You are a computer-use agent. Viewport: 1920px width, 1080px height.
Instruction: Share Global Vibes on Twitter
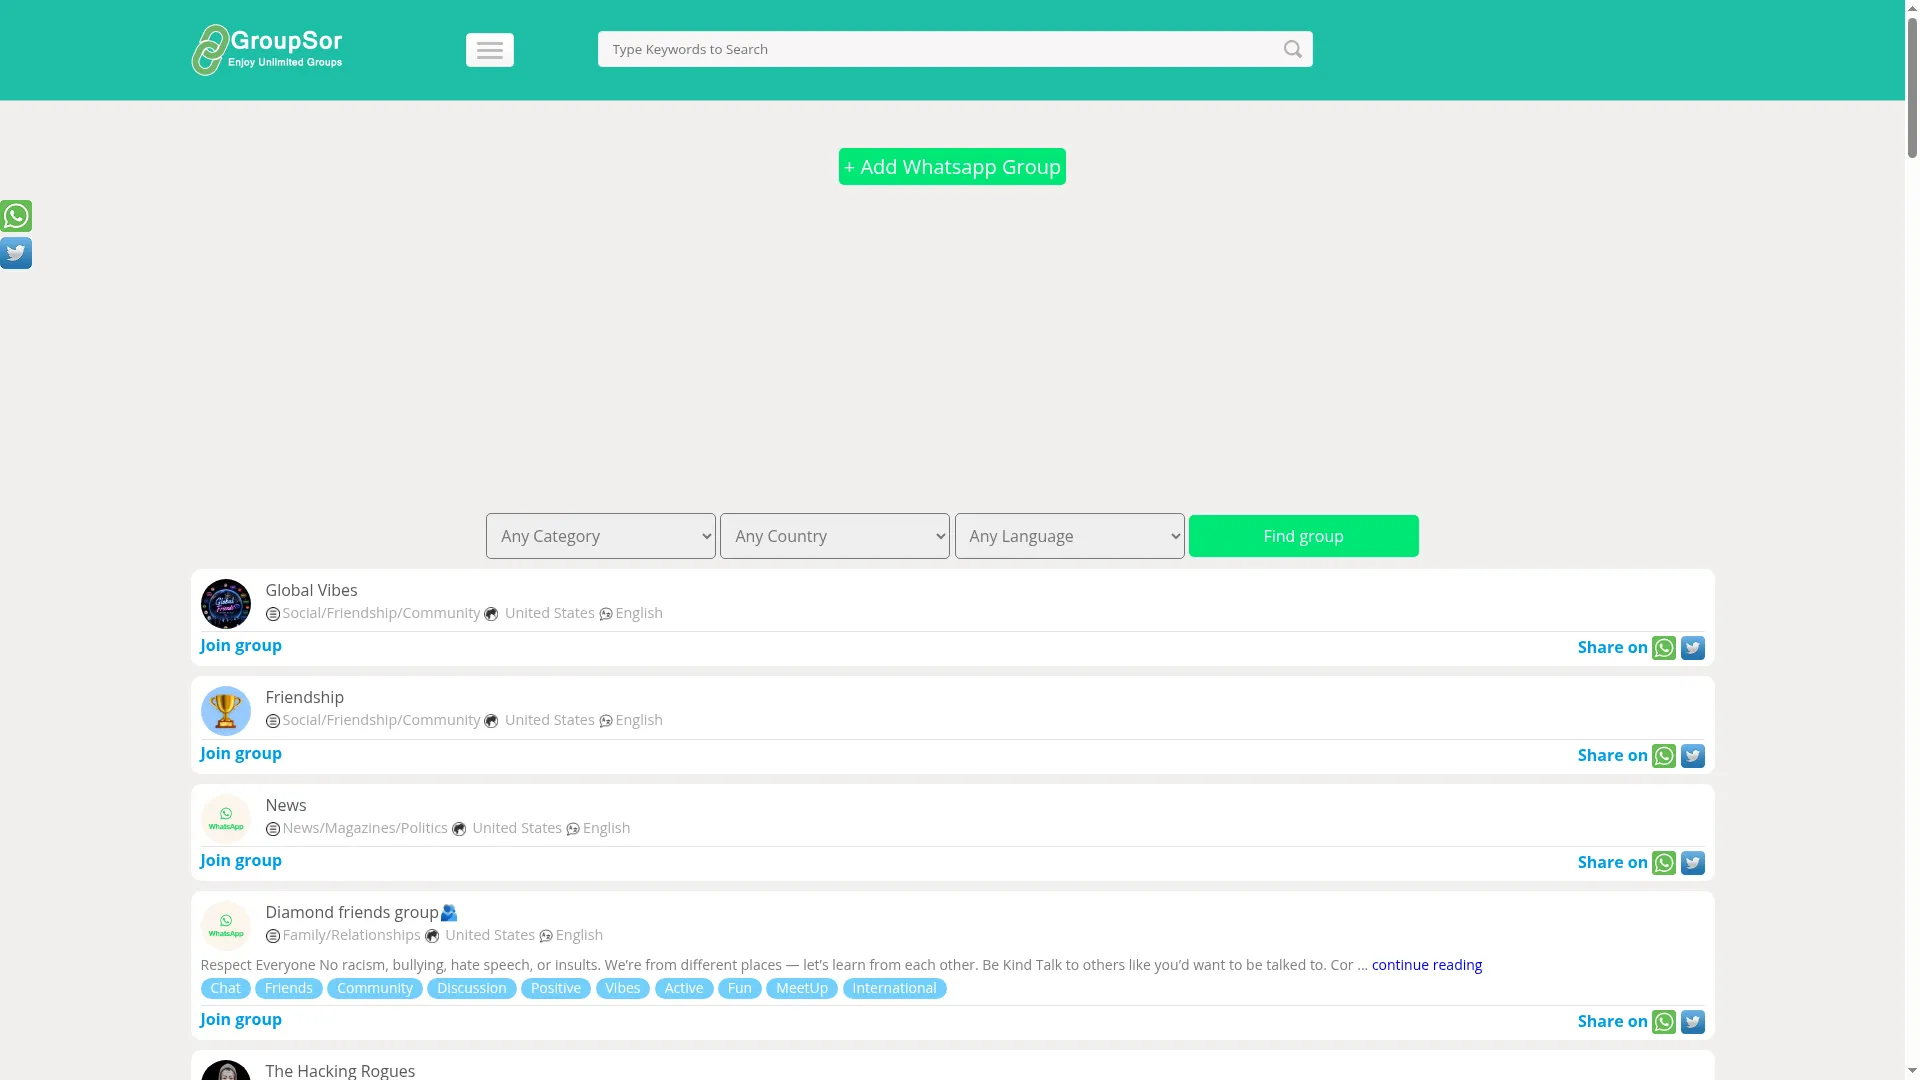[x=1693, y=648]
